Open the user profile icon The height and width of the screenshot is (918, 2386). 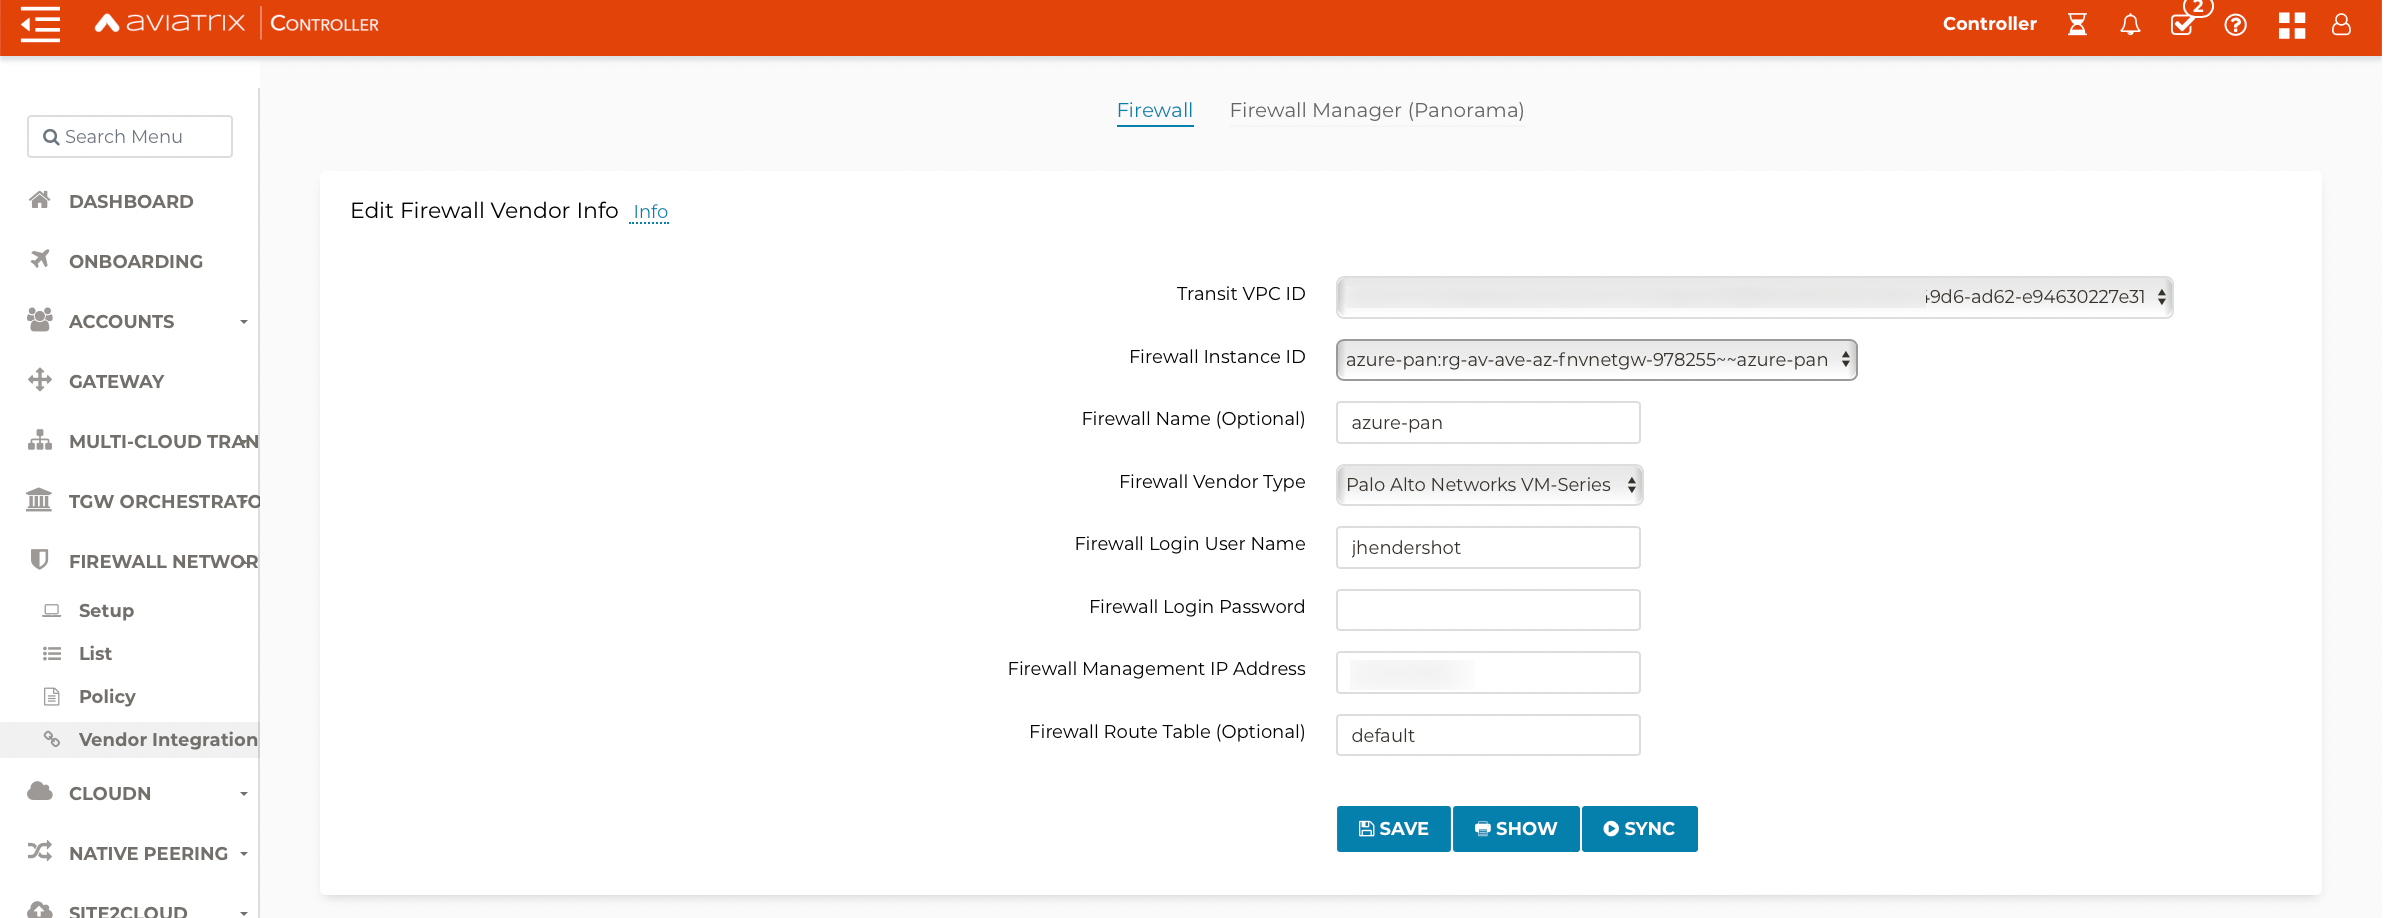coord(2341,25)
